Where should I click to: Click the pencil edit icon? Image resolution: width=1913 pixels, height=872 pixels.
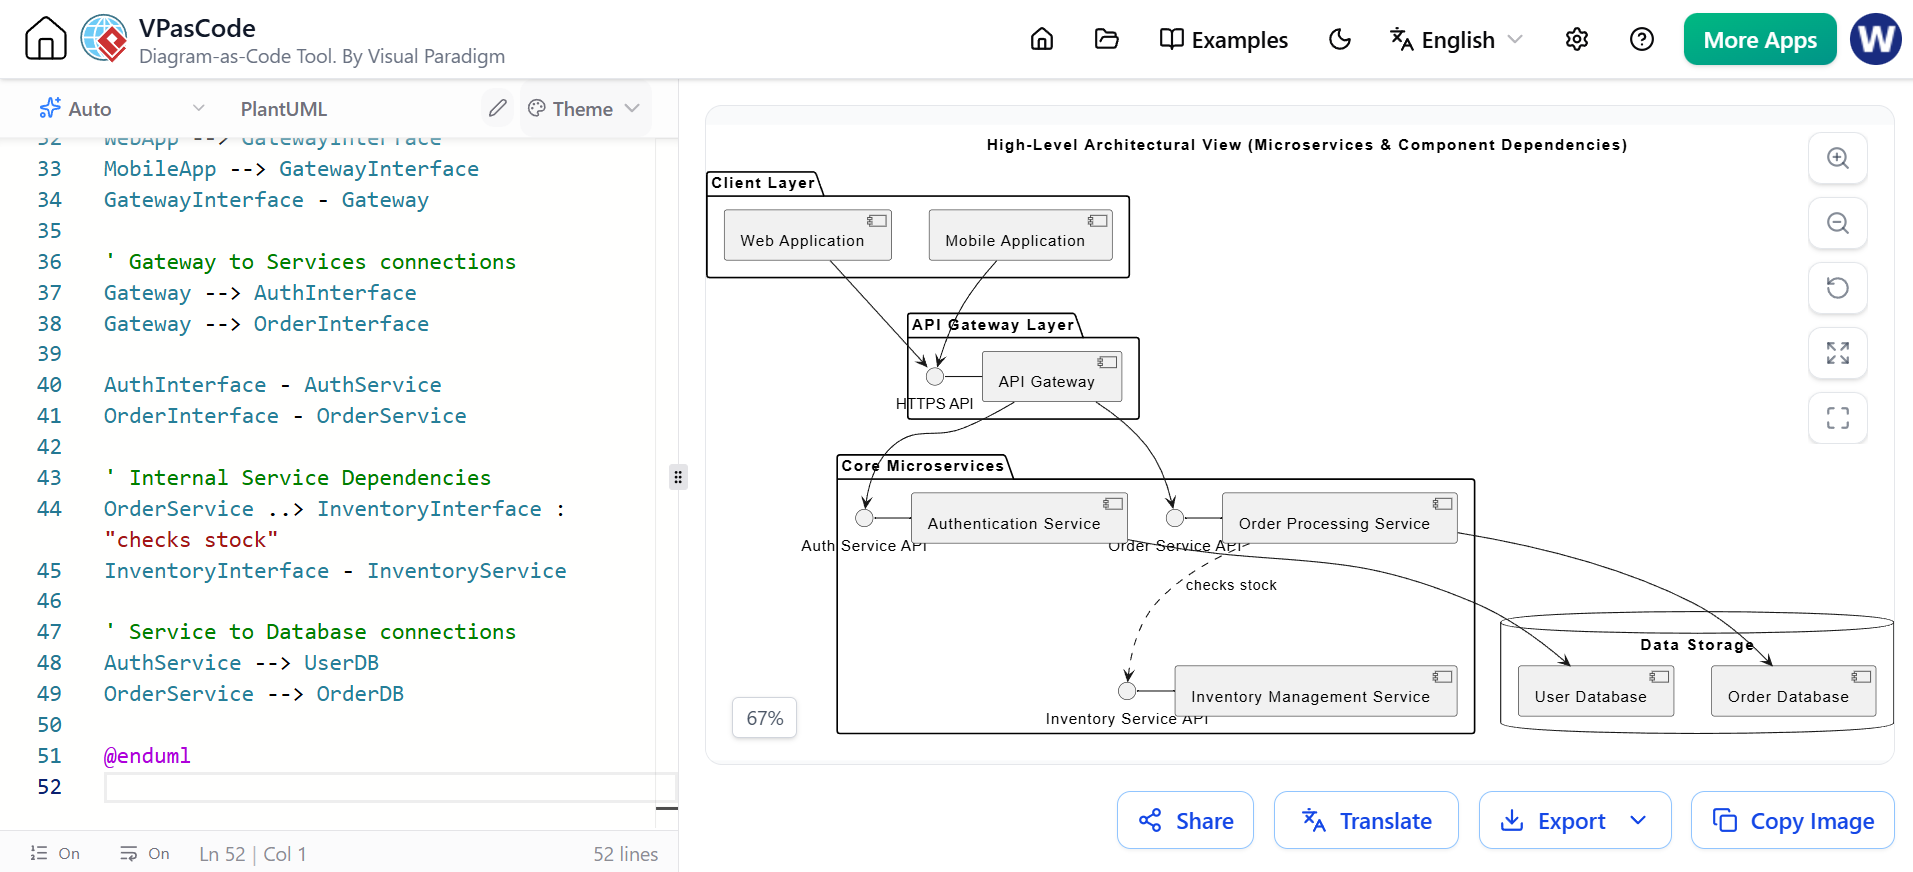point(497,108)
